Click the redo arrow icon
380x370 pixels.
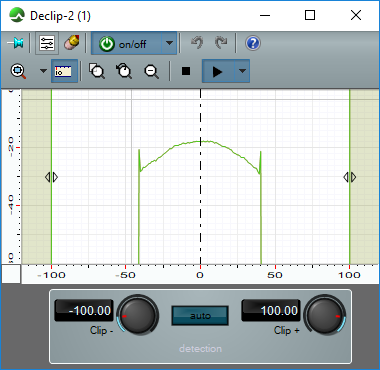click(x=221, y=43)
